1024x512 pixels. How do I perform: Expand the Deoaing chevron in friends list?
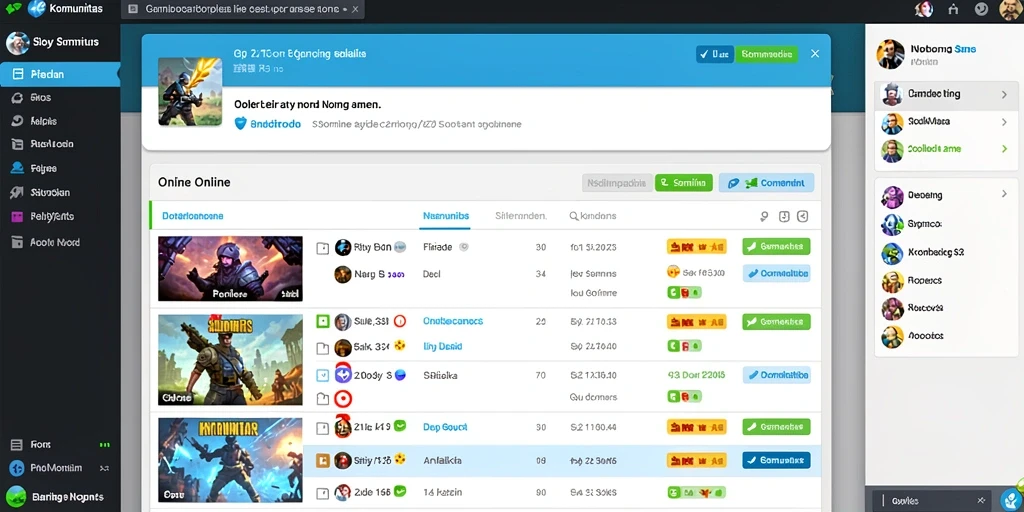point(1004,195)
